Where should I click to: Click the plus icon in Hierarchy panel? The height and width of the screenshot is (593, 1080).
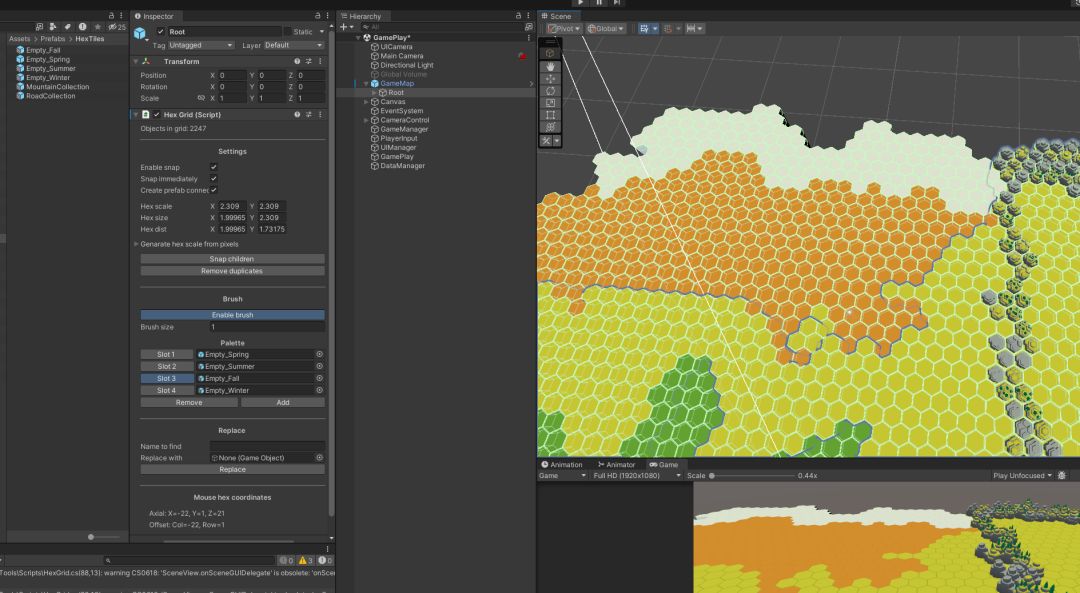(x=343, y=27)
